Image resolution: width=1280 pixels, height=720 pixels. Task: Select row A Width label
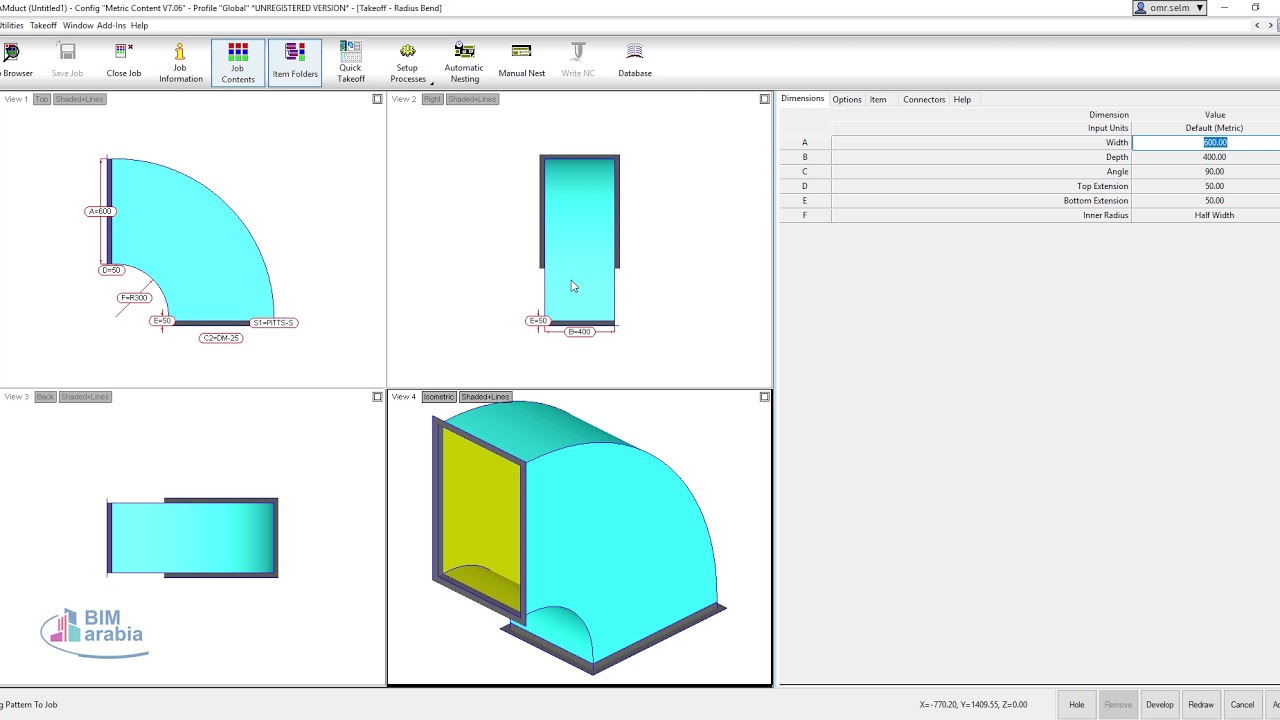click(x=1116, y=142)
